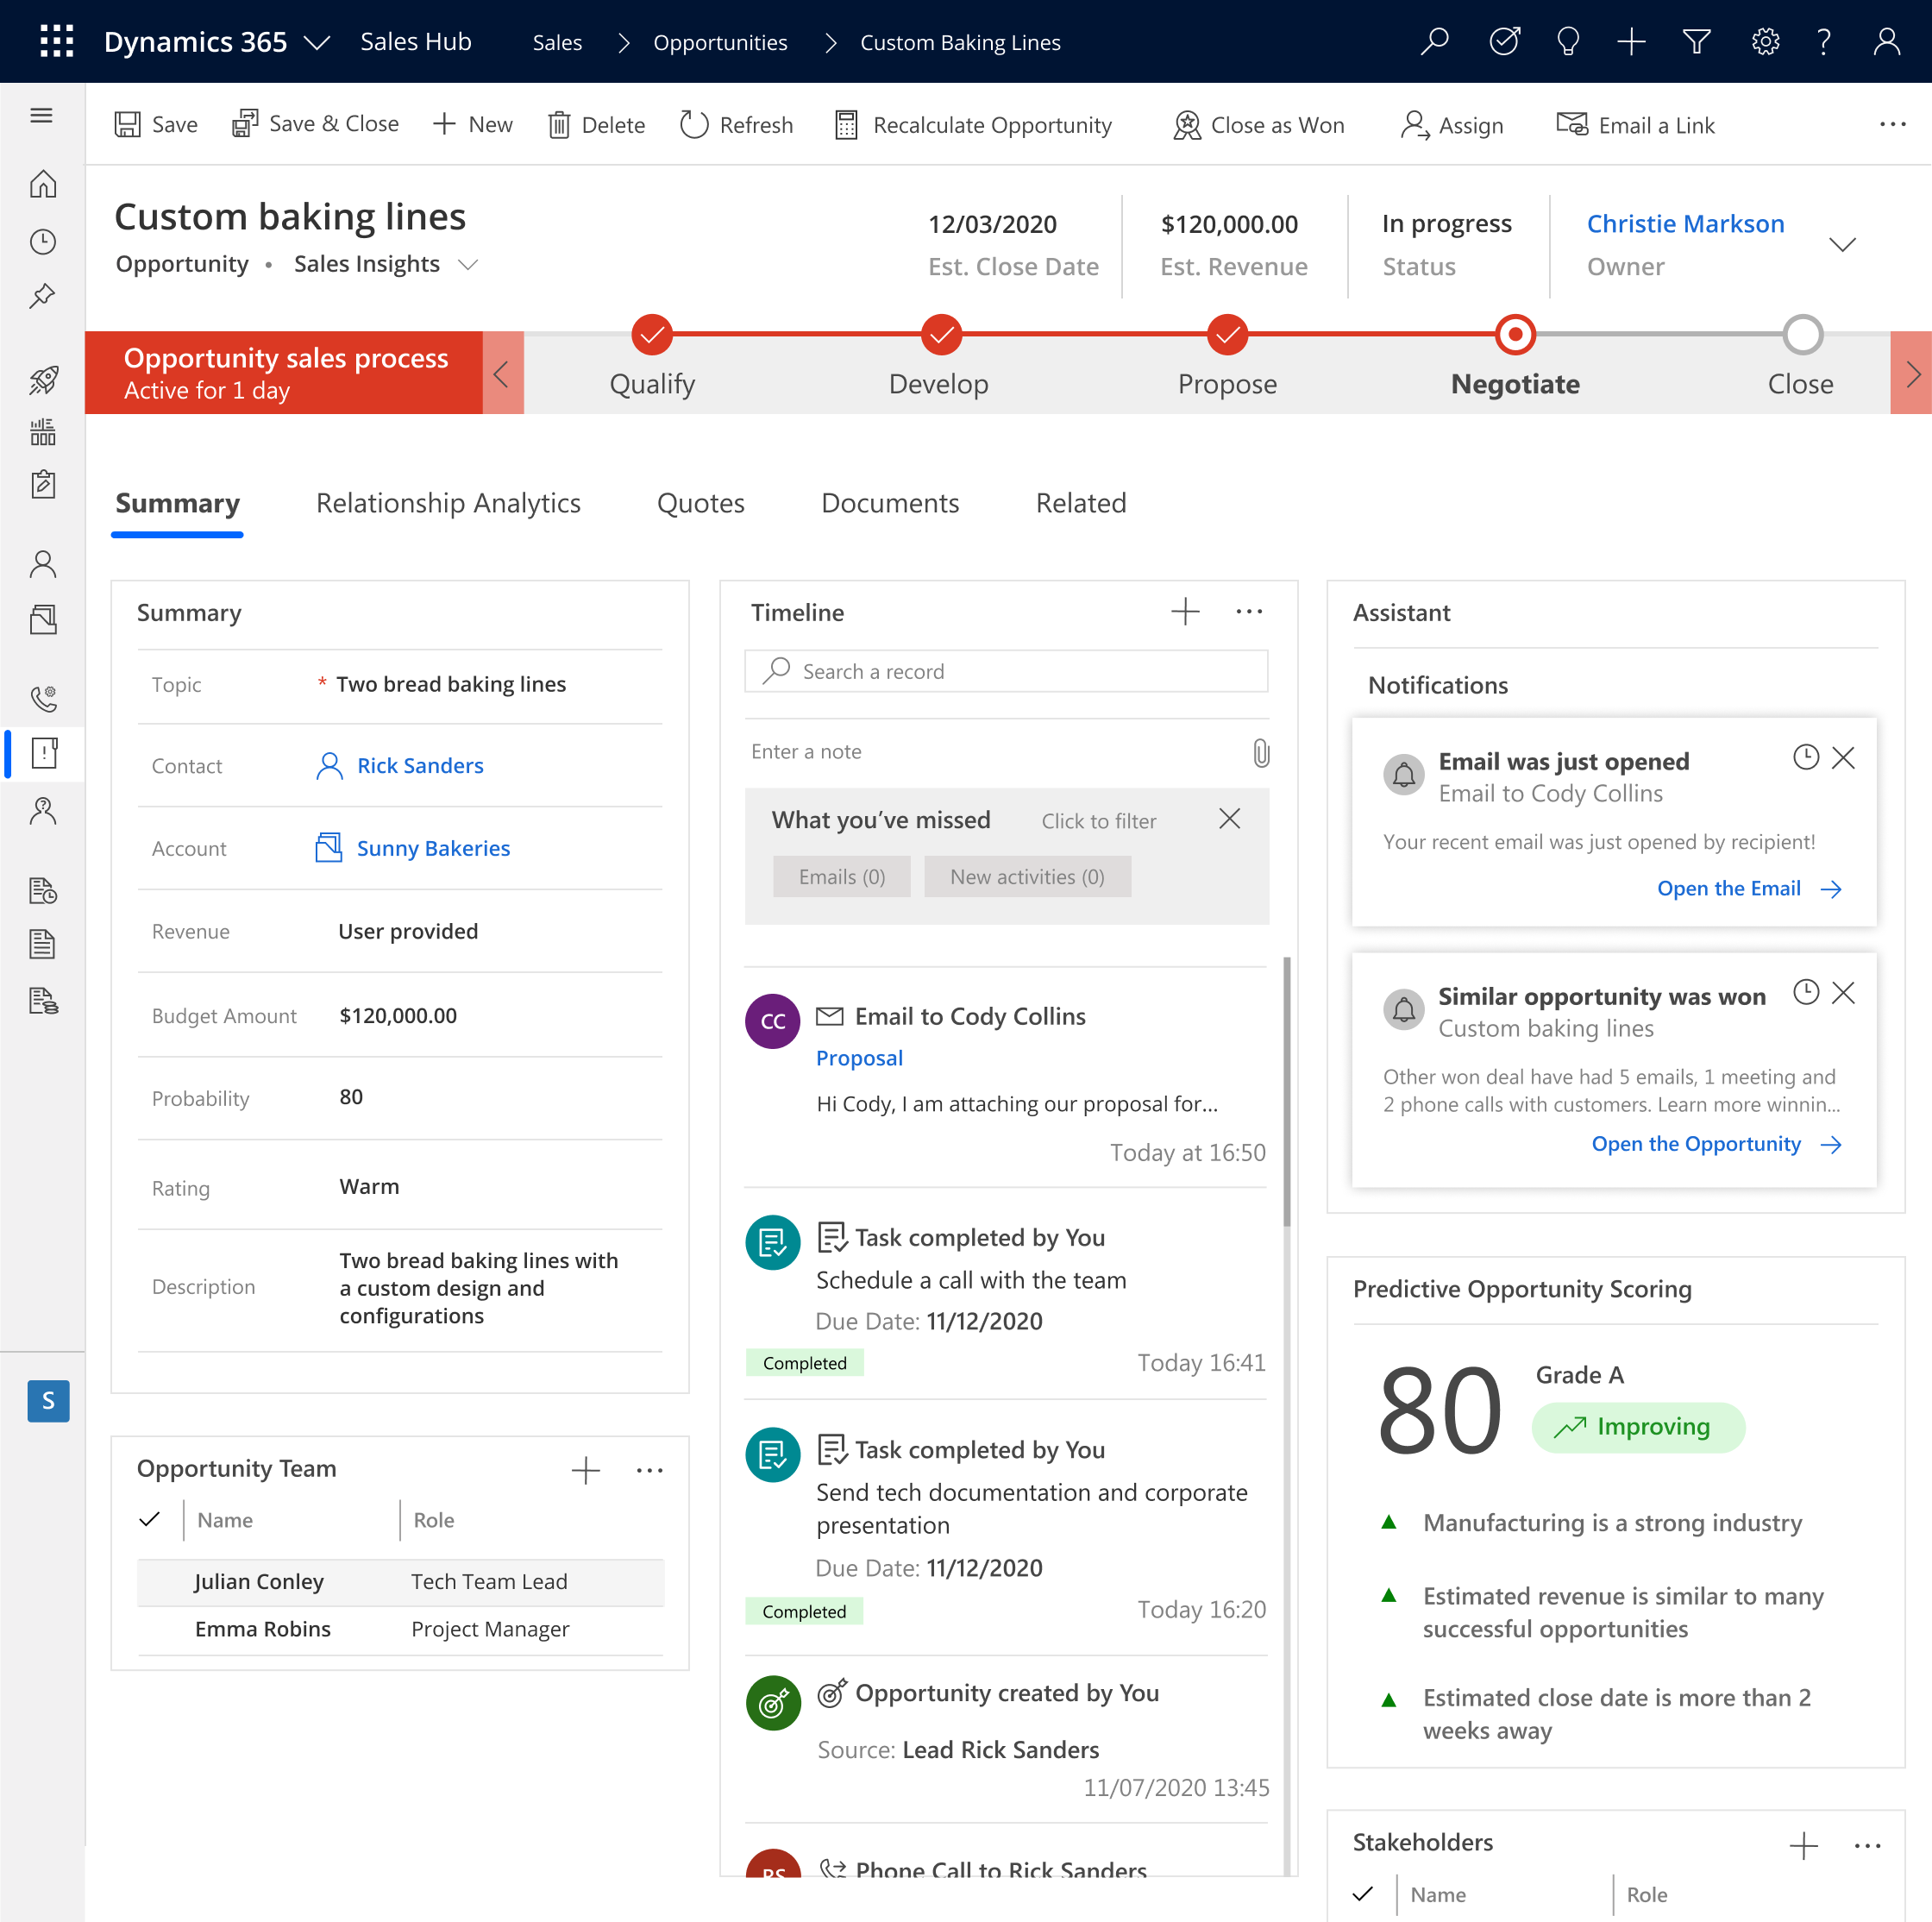Click the attachment paperclip in note field

[x=1261, y=753]
